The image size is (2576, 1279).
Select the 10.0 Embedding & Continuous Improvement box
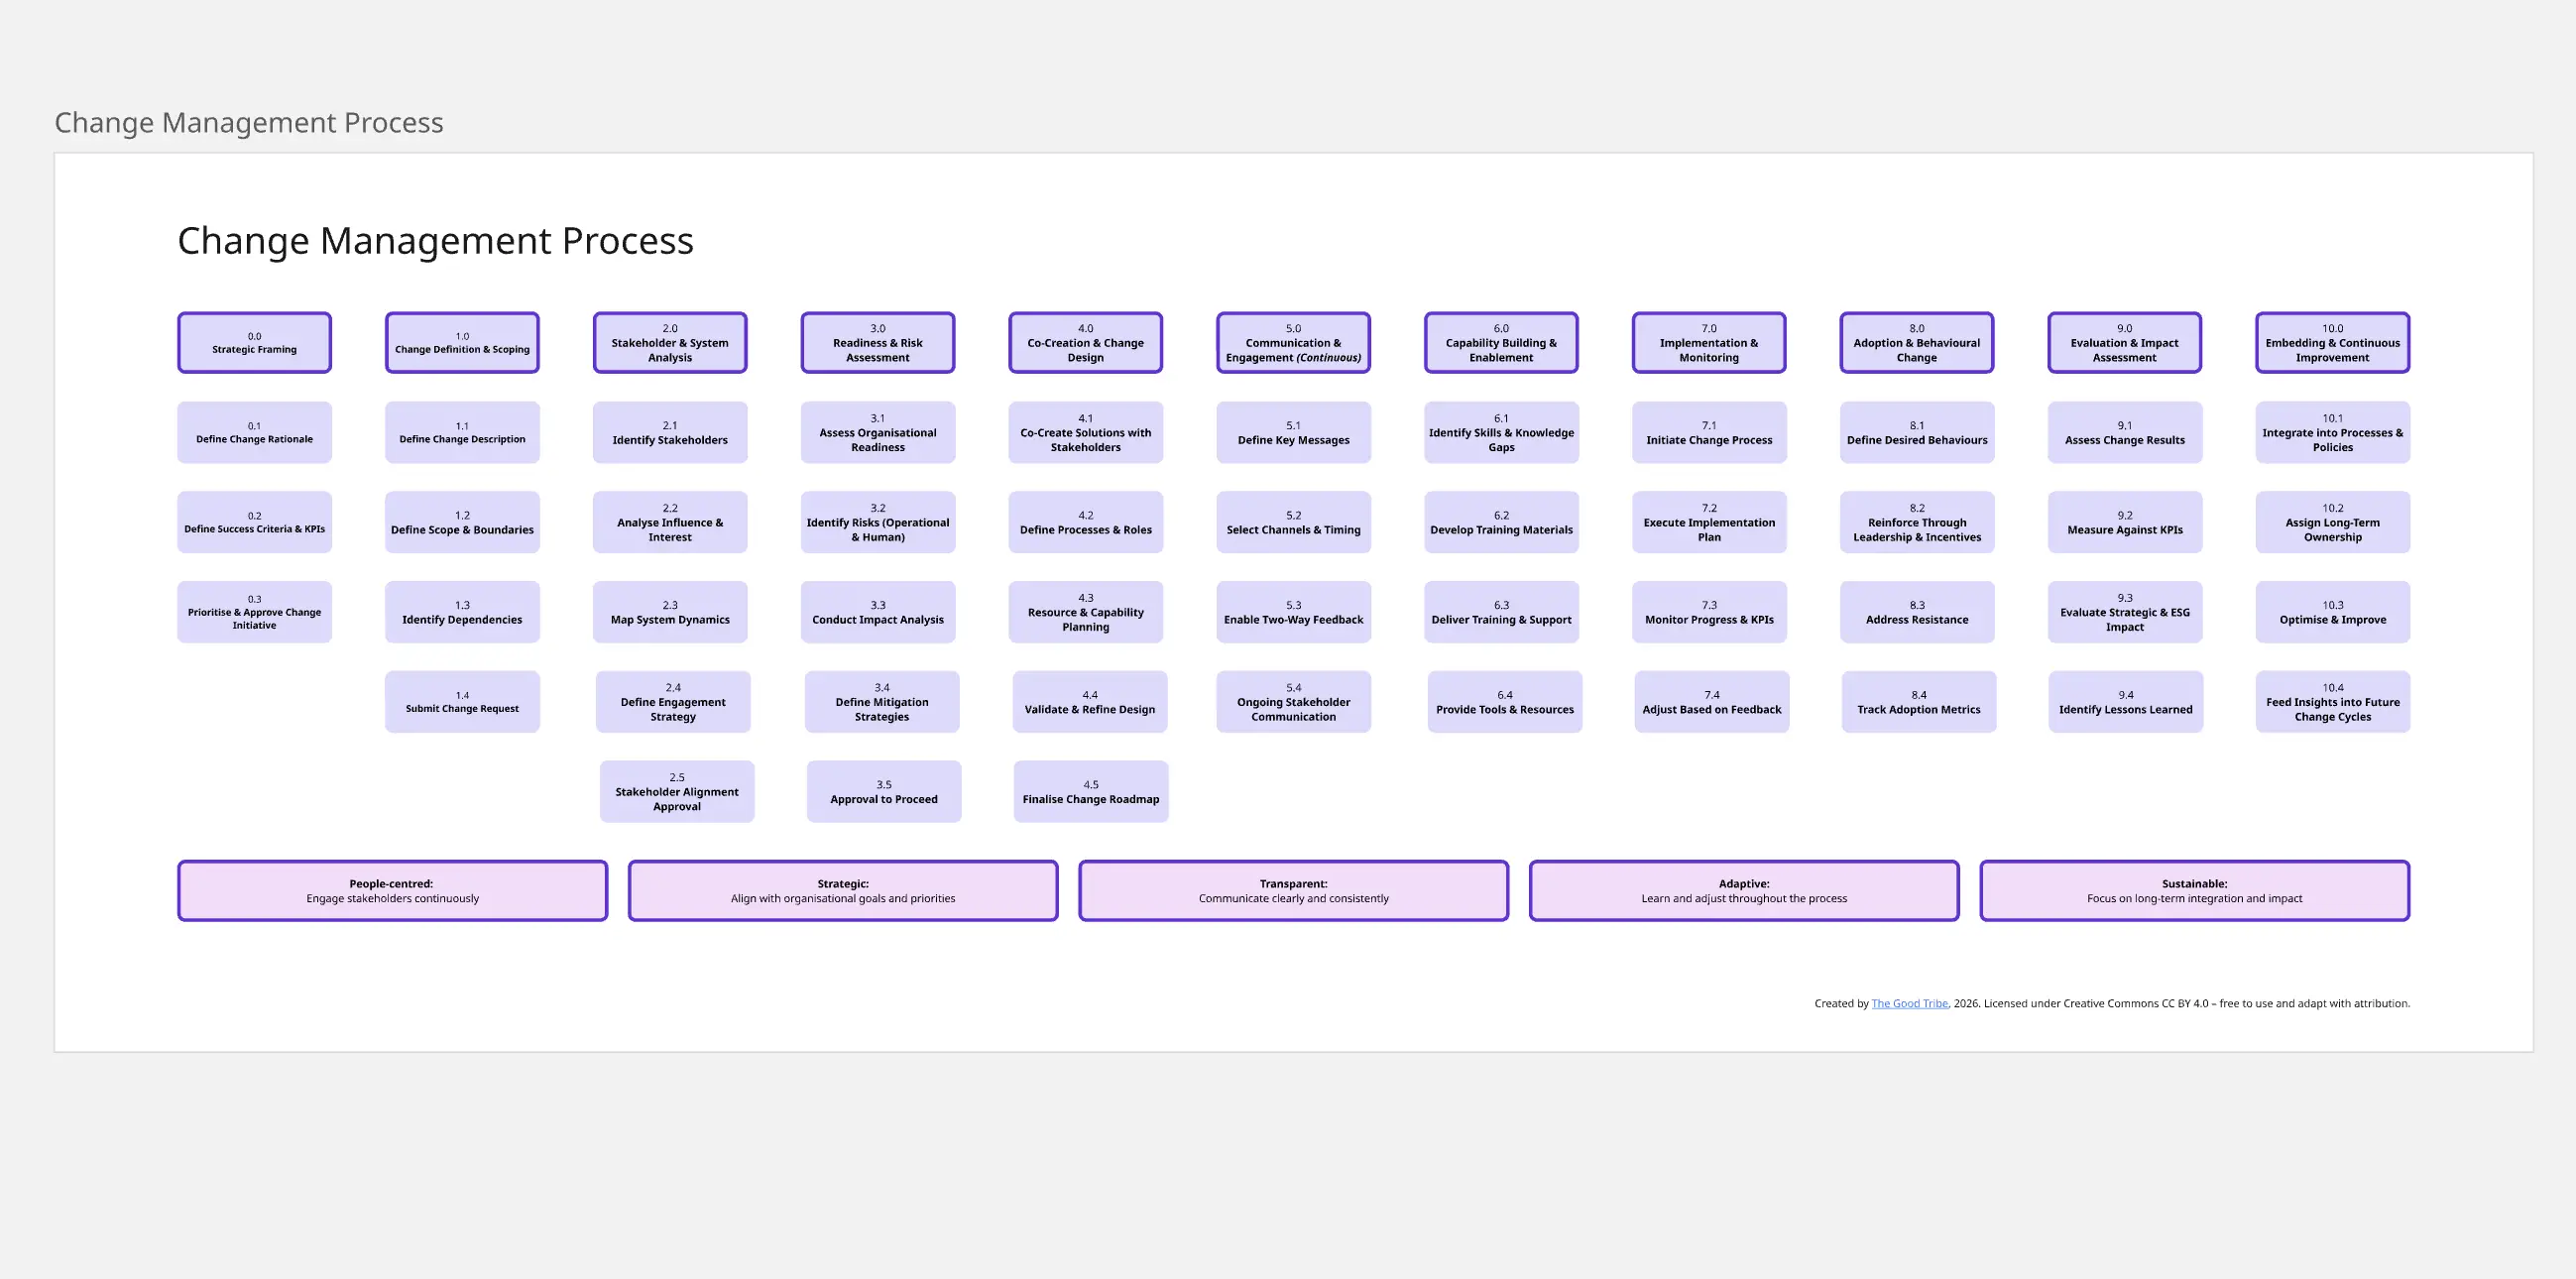pos(2332,342)
